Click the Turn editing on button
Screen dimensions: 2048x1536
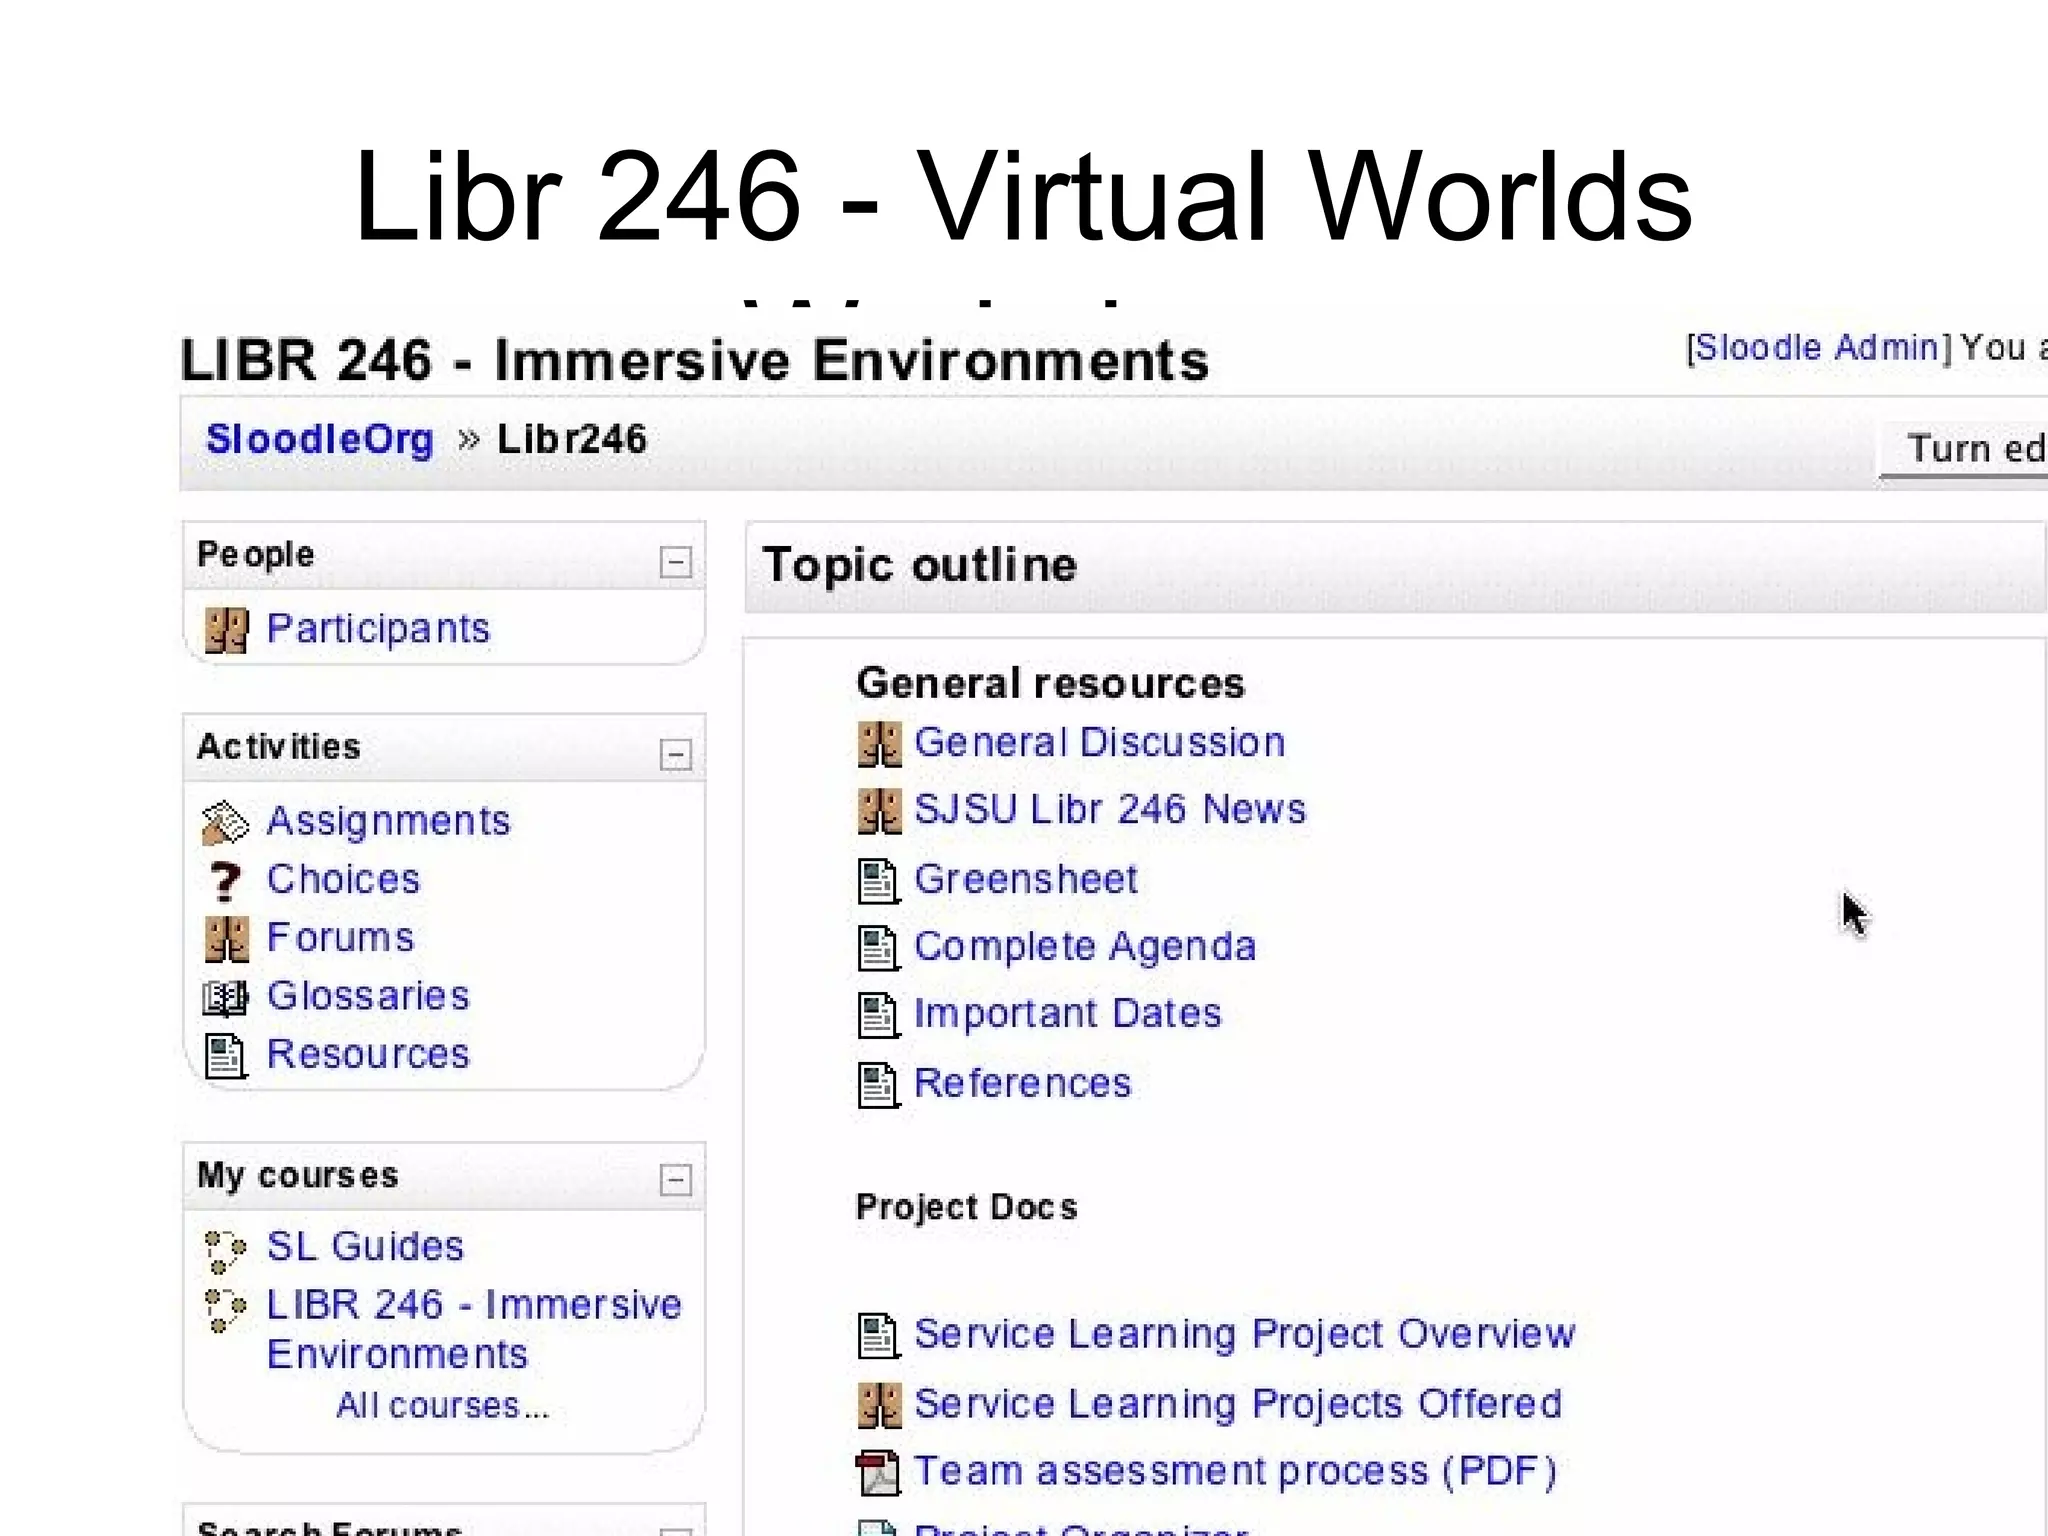point(1965,449)
